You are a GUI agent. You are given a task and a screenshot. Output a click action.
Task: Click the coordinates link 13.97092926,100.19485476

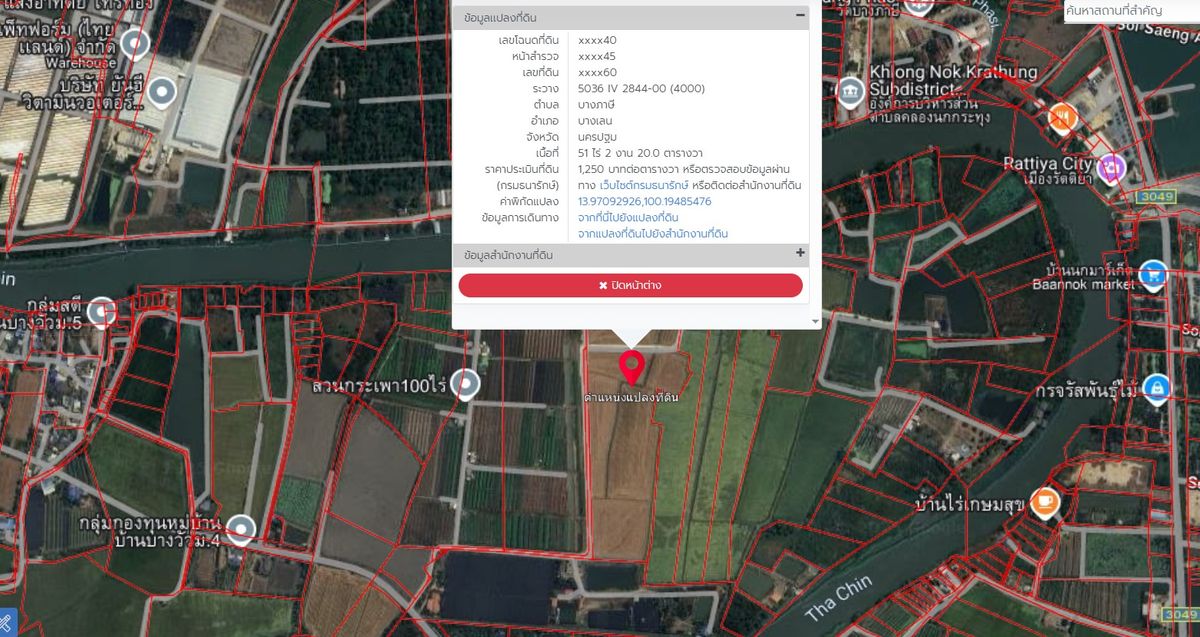click(x=645, y=201)
